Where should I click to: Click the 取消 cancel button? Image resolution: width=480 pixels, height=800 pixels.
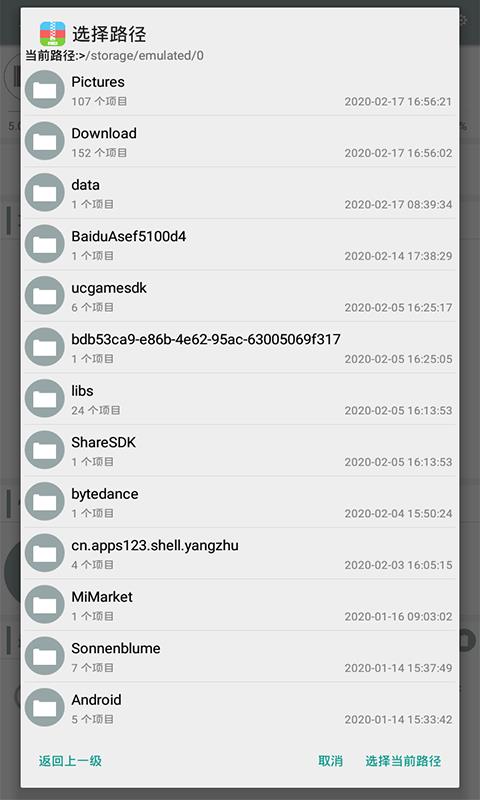coord(331,761)
